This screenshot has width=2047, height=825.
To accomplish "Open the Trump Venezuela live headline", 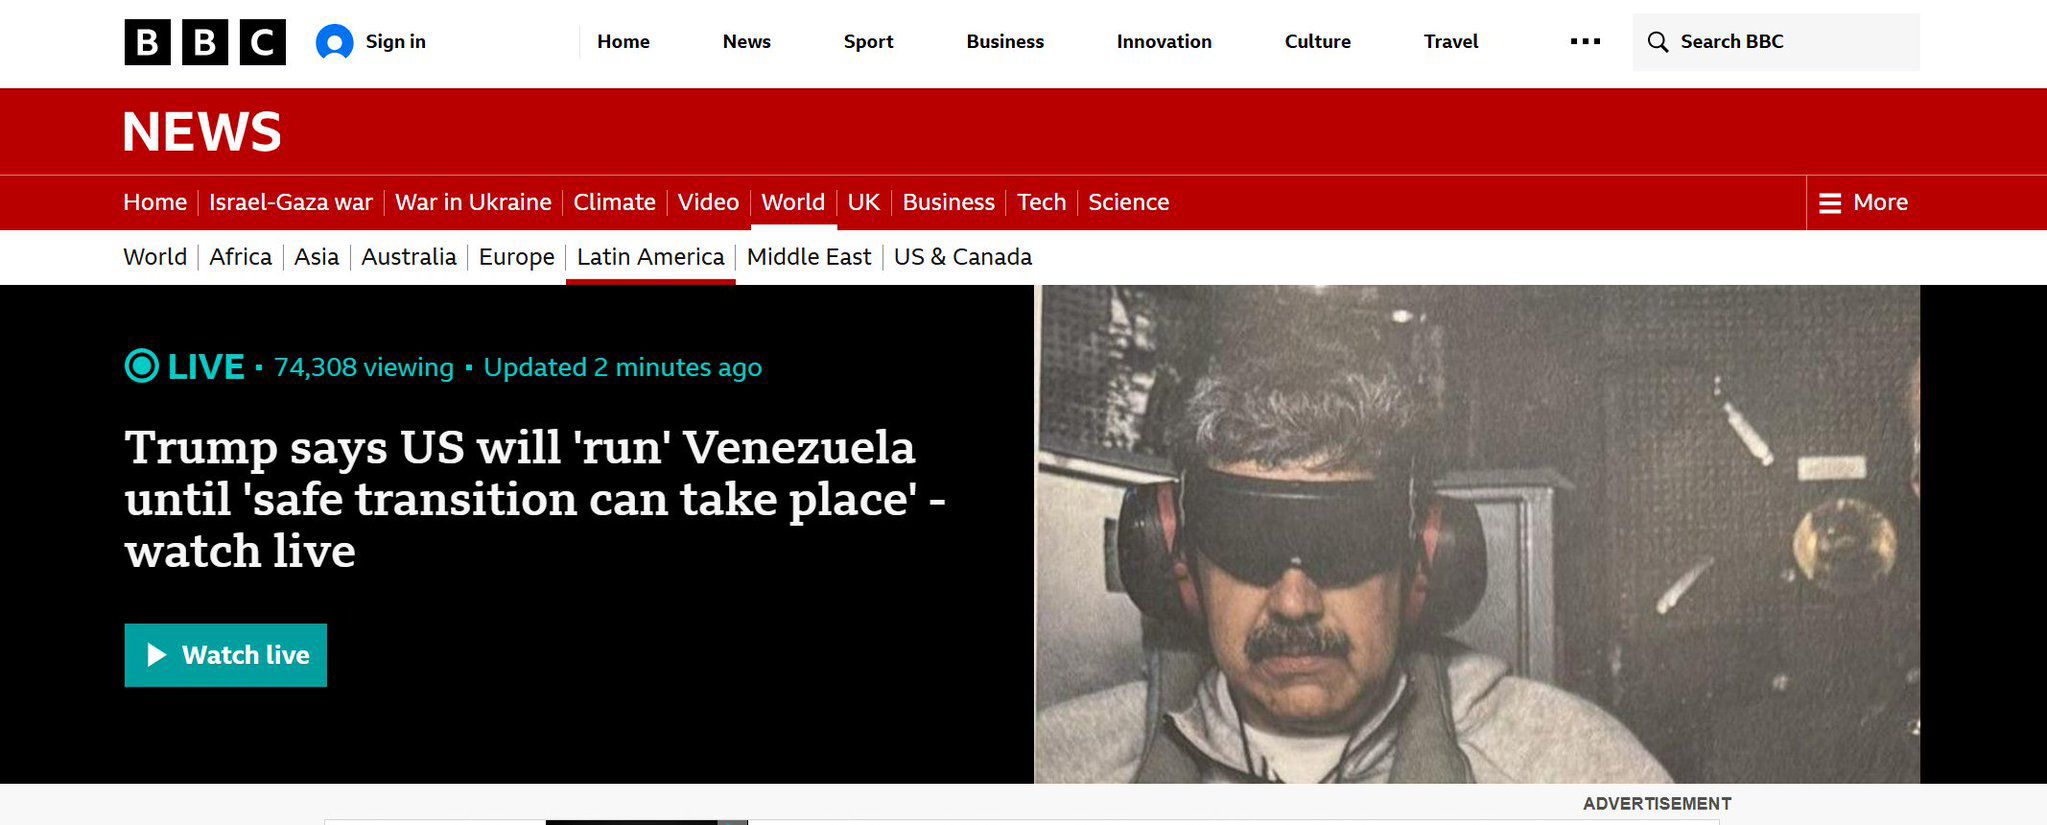I will coord(535,499).
